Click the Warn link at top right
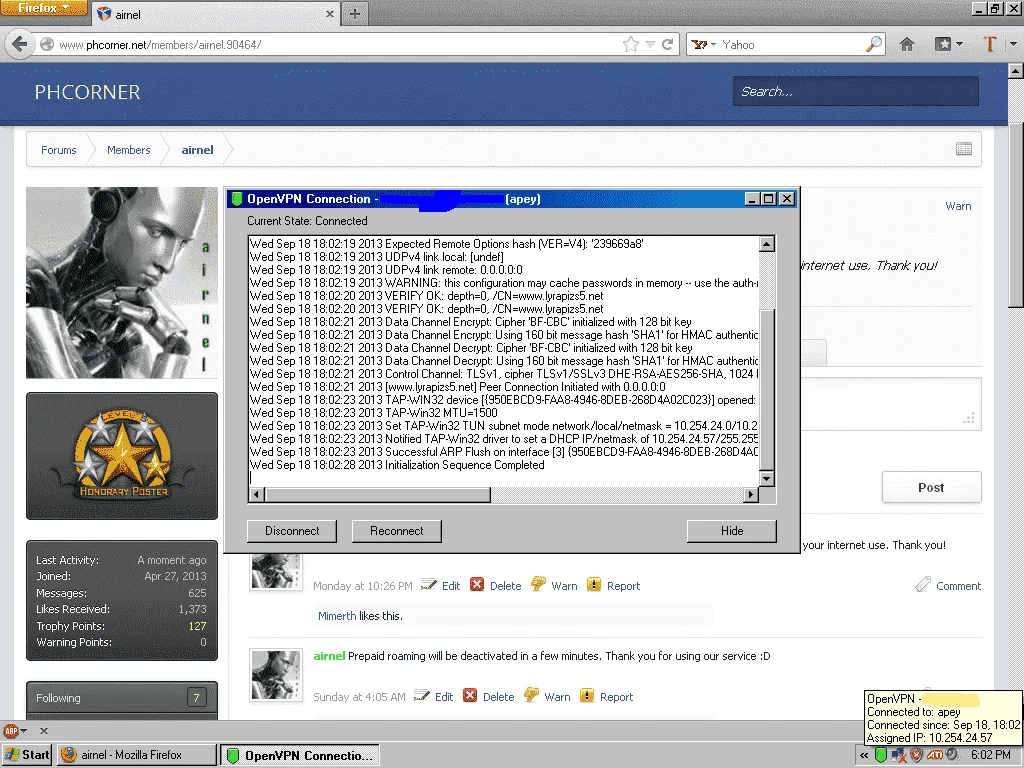Viewport: 1024px width, 768px height. 958,206
